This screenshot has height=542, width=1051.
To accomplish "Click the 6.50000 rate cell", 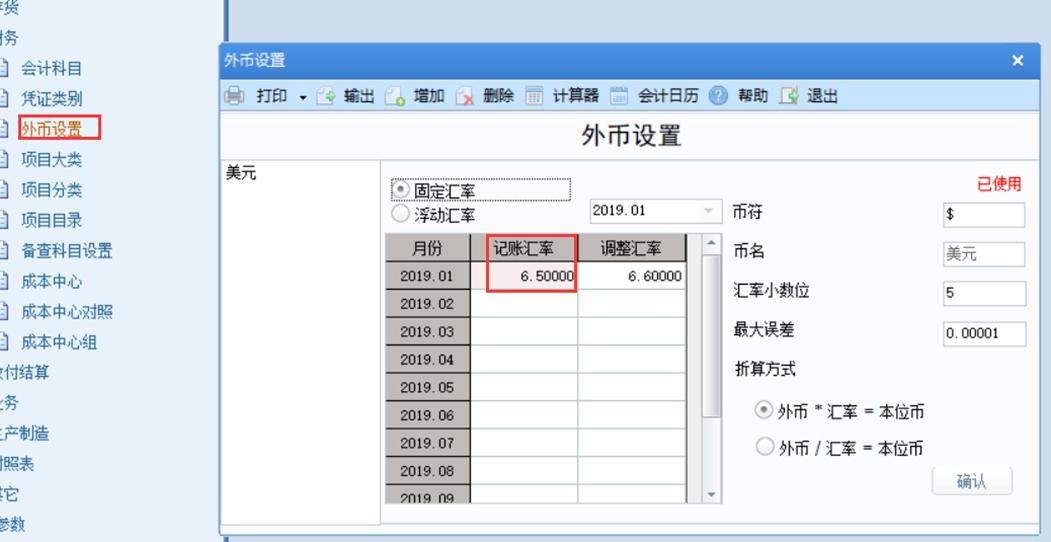I will click(x=524, y=276).
